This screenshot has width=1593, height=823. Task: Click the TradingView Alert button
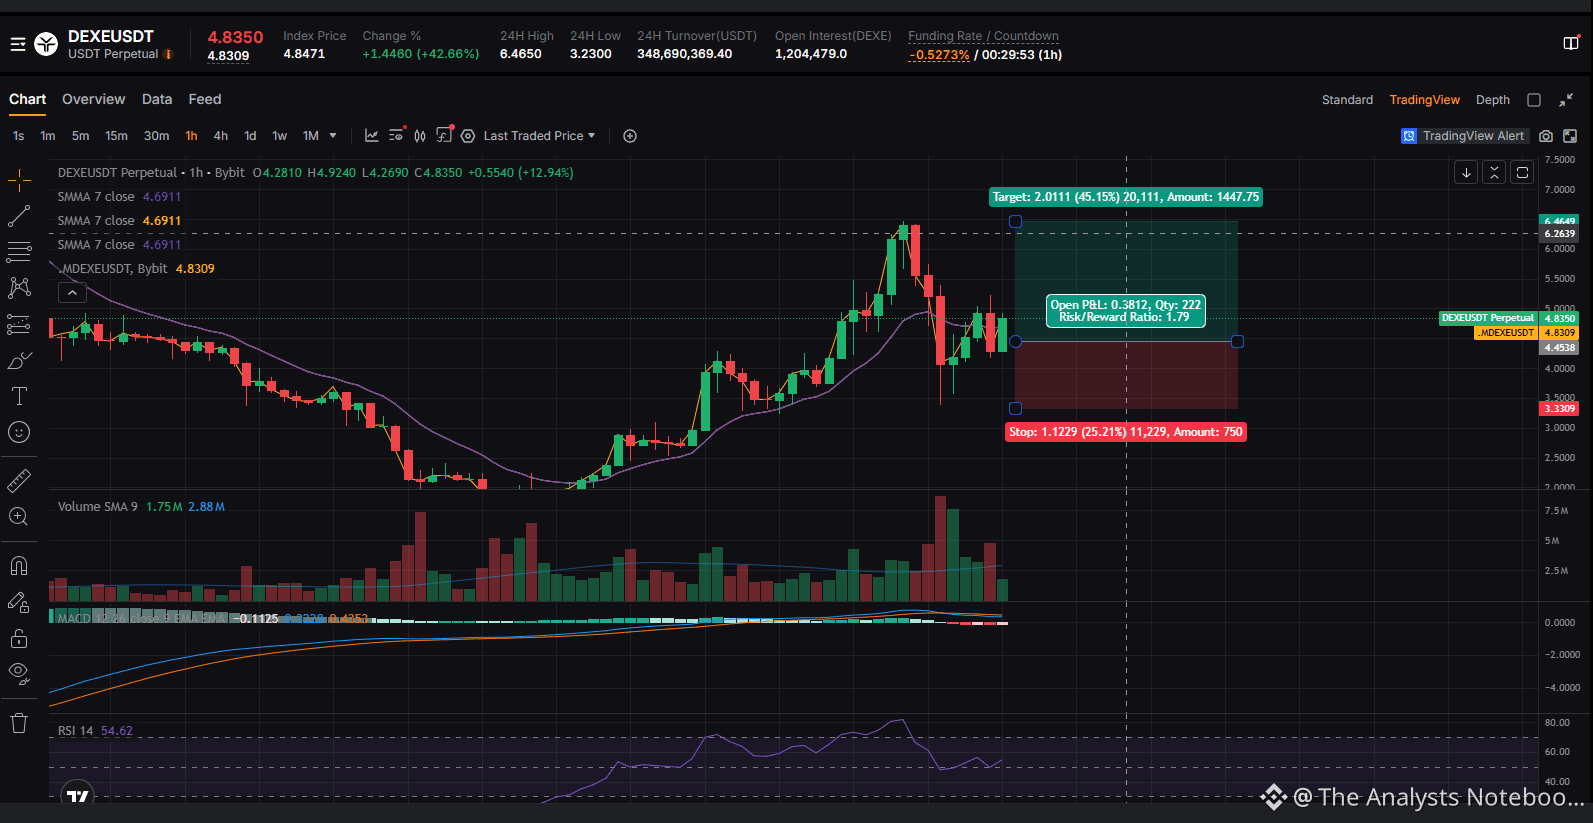tap(1465, 136)
